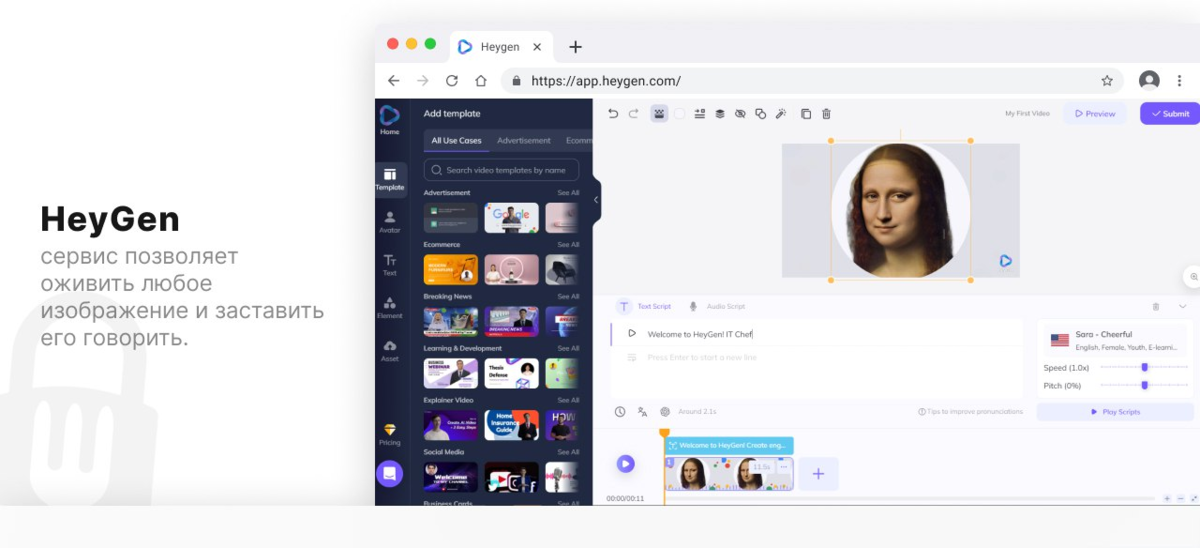Delete the script with the small trash icon
Screen dimensions: 1200x548
[x=1156, y=306]
